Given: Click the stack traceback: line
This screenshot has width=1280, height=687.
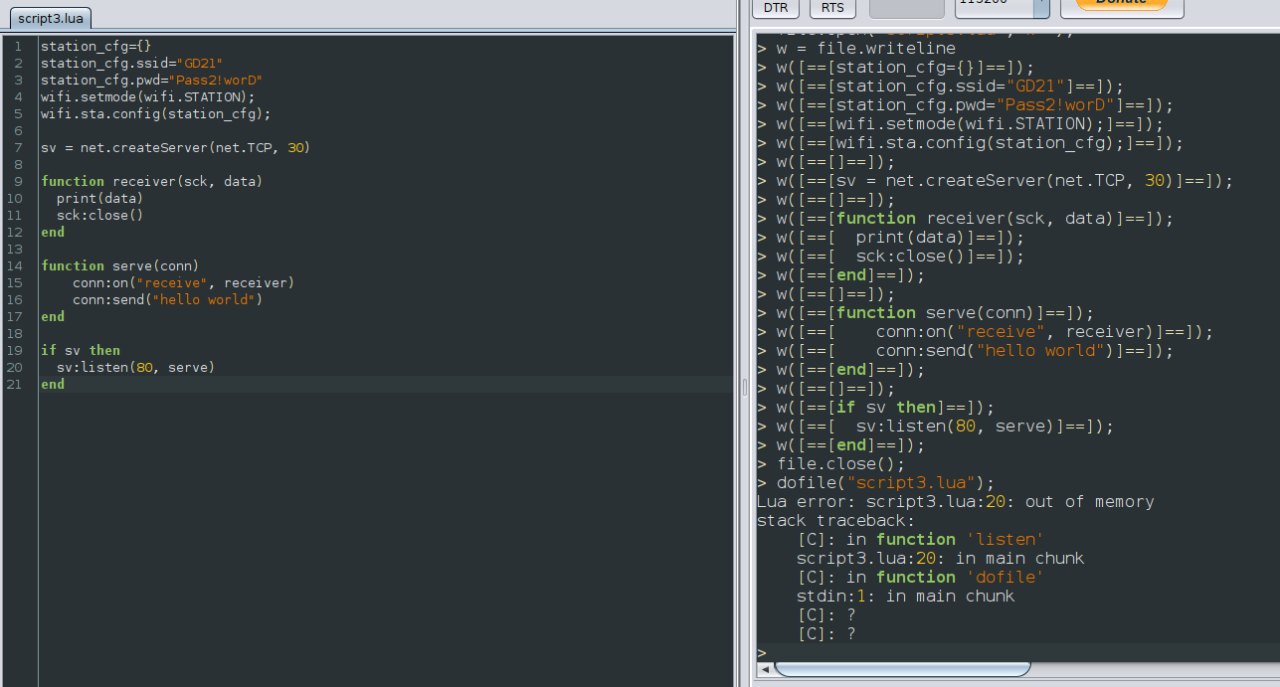Looking at the screenshot, I should coord(836,521).
